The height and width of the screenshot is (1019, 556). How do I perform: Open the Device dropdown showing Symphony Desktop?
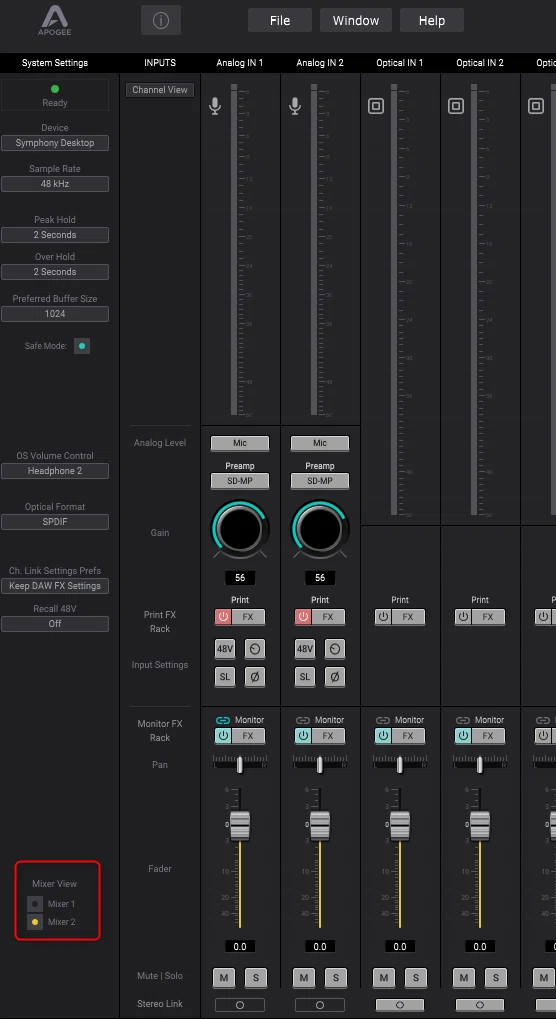pos(55,143)
